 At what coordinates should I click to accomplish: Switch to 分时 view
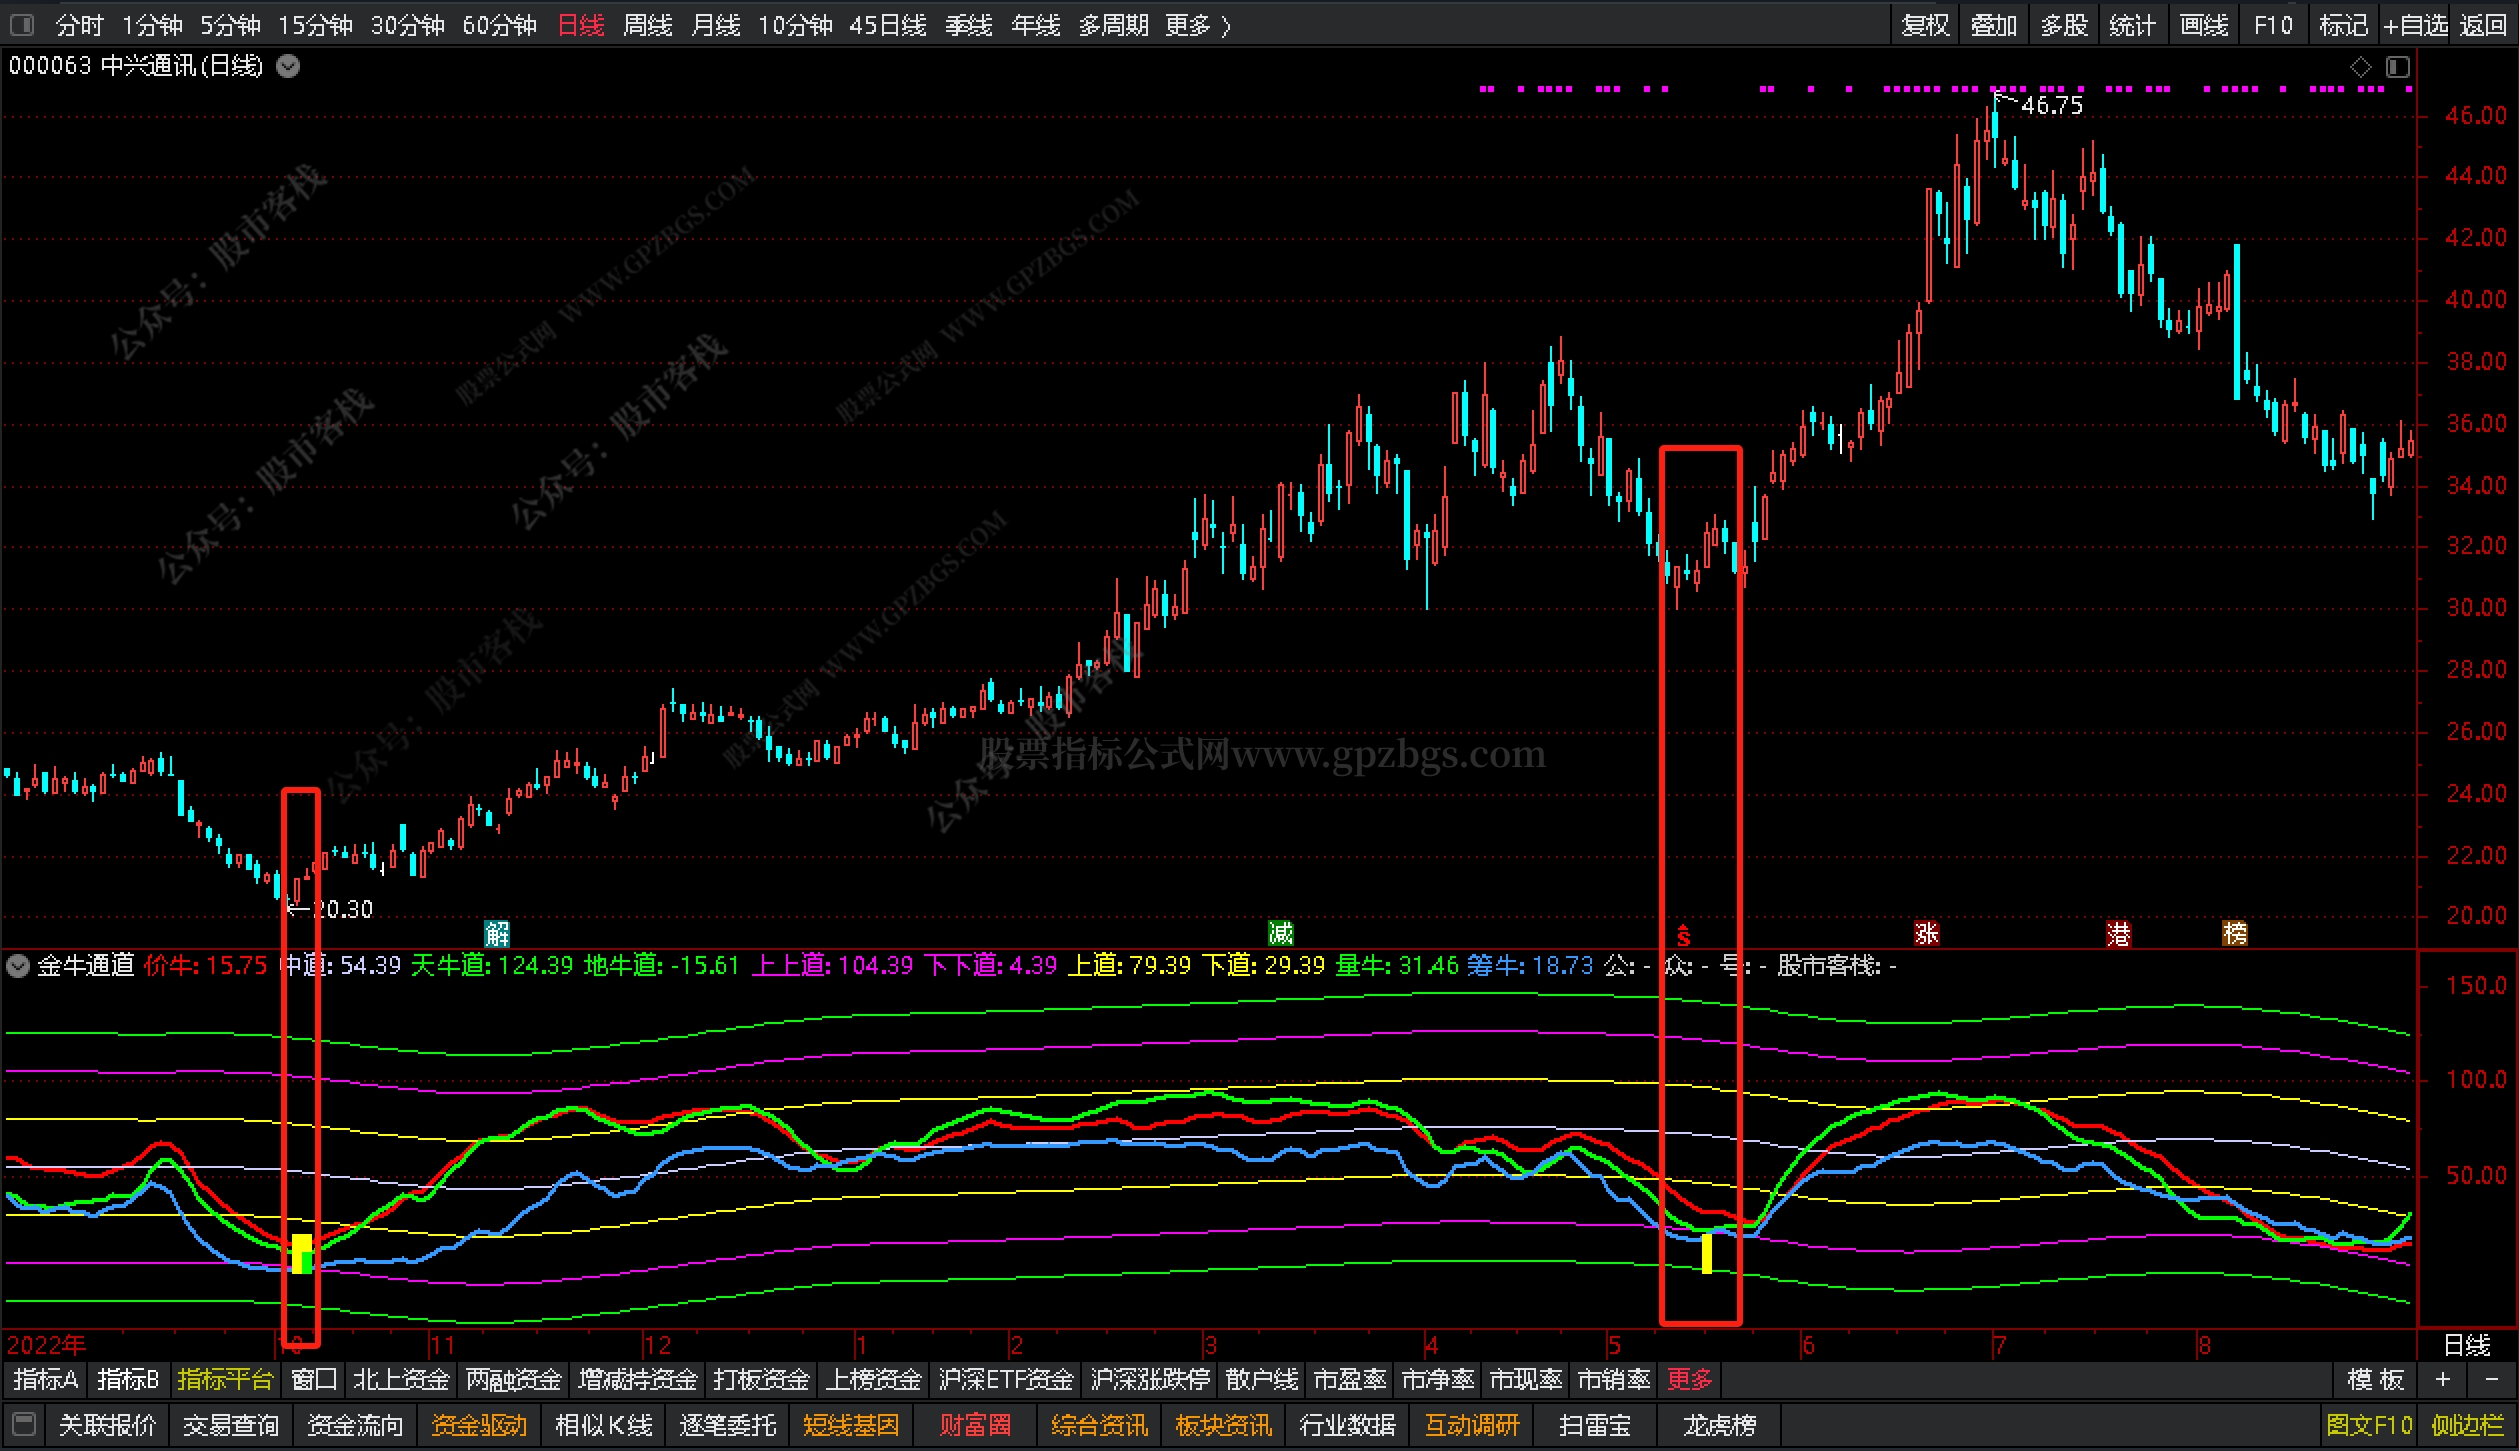click(x=79, y=25)
